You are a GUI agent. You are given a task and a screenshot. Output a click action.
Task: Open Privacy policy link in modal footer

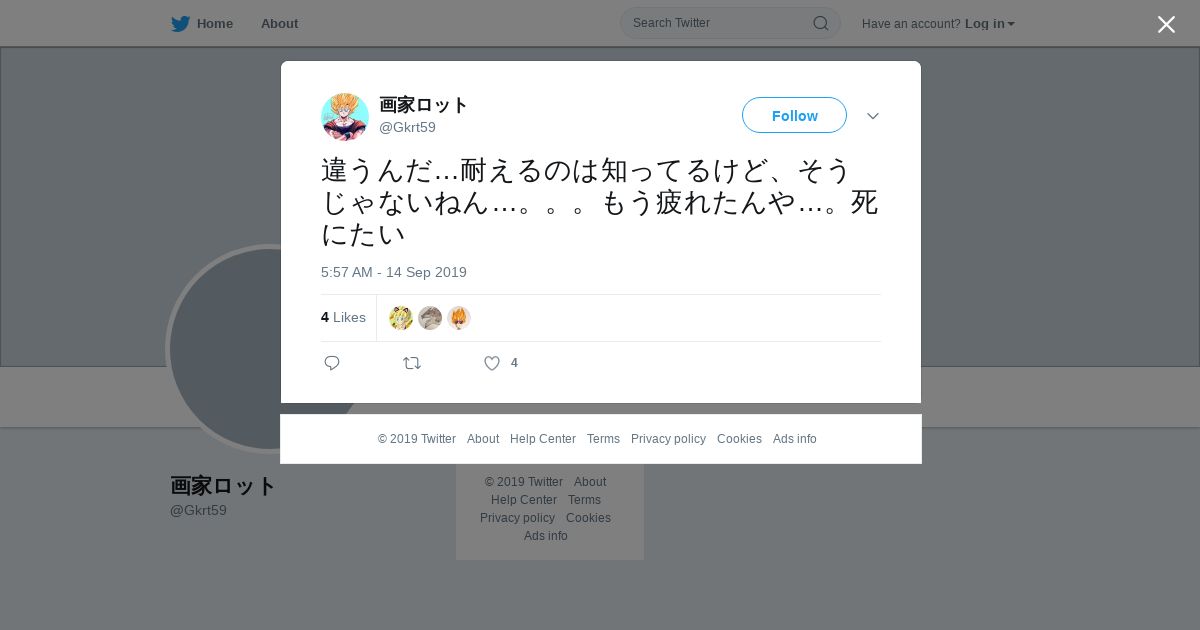[668, 439]
